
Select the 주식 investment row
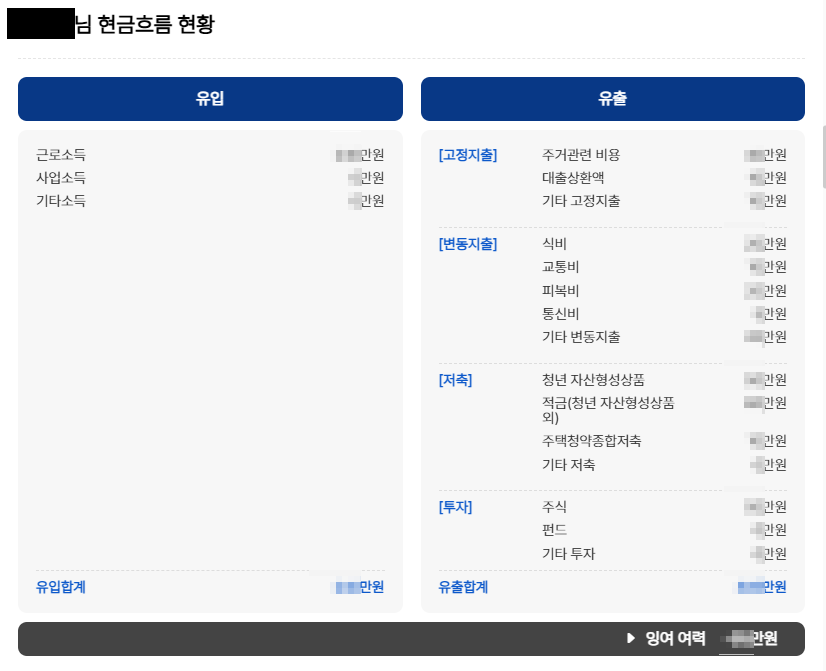(664, 507)
